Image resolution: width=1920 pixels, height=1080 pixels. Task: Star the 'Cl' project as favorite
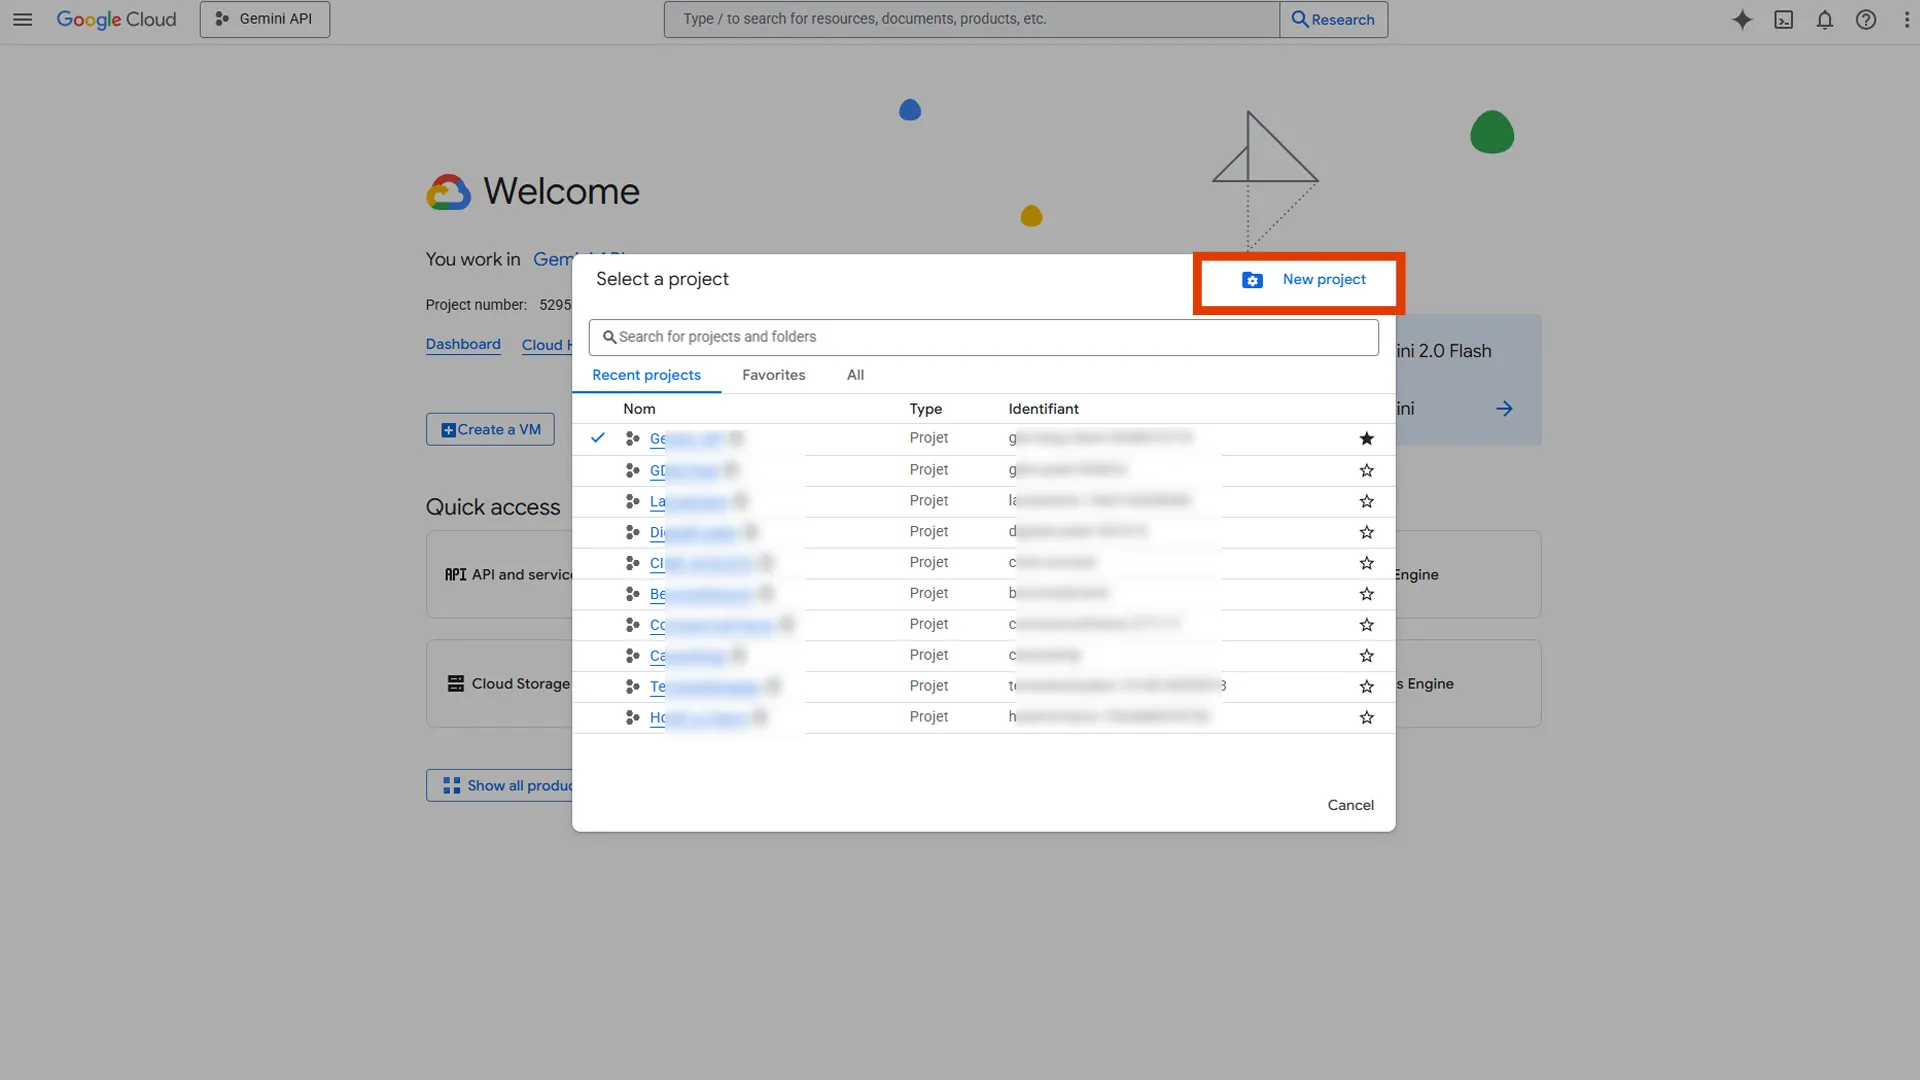1366,563
